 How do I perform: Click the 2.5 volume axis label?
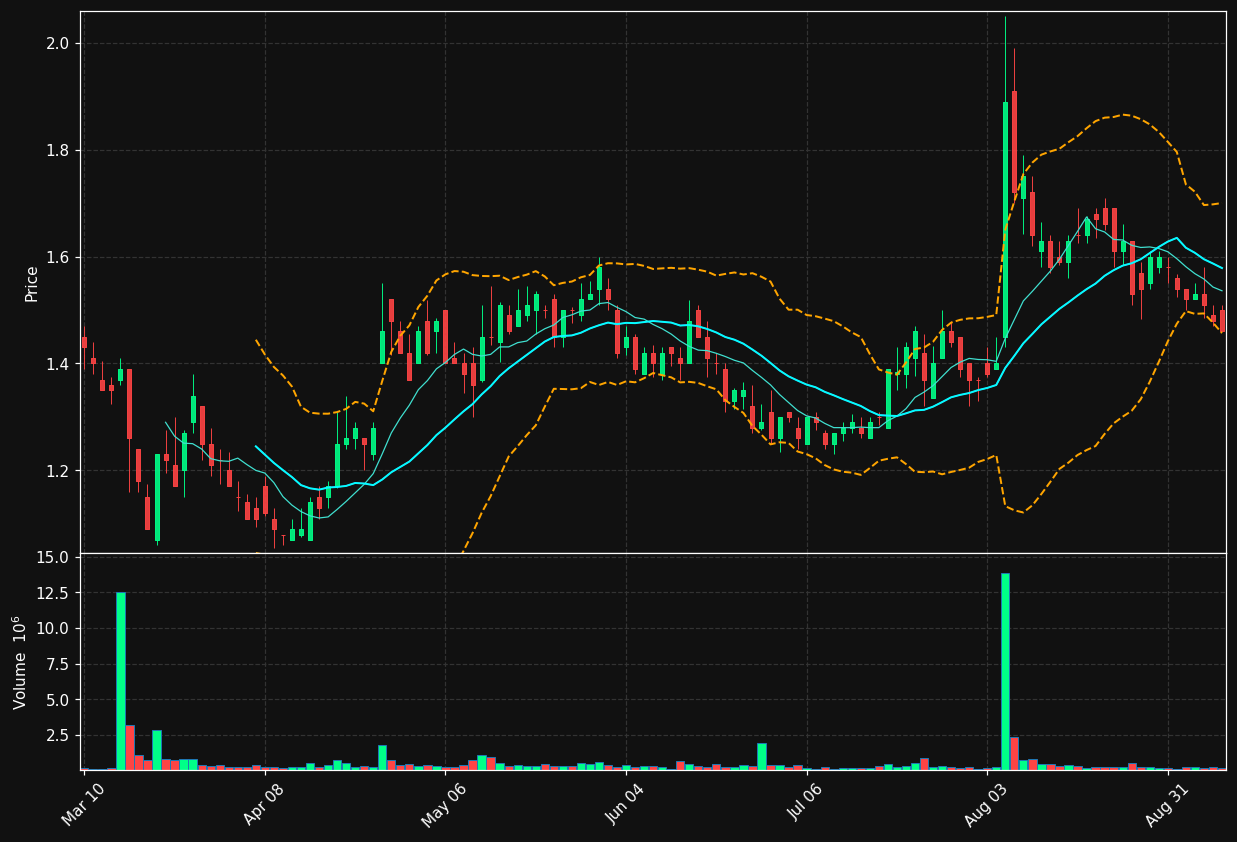[56, 735]
